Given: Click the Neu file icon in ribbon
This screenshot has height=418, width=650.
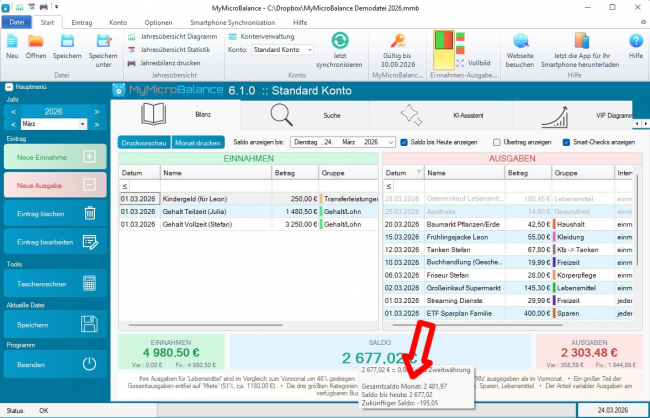Looking at the screenshot, I should pyautogui.click(x=12, y=43).
